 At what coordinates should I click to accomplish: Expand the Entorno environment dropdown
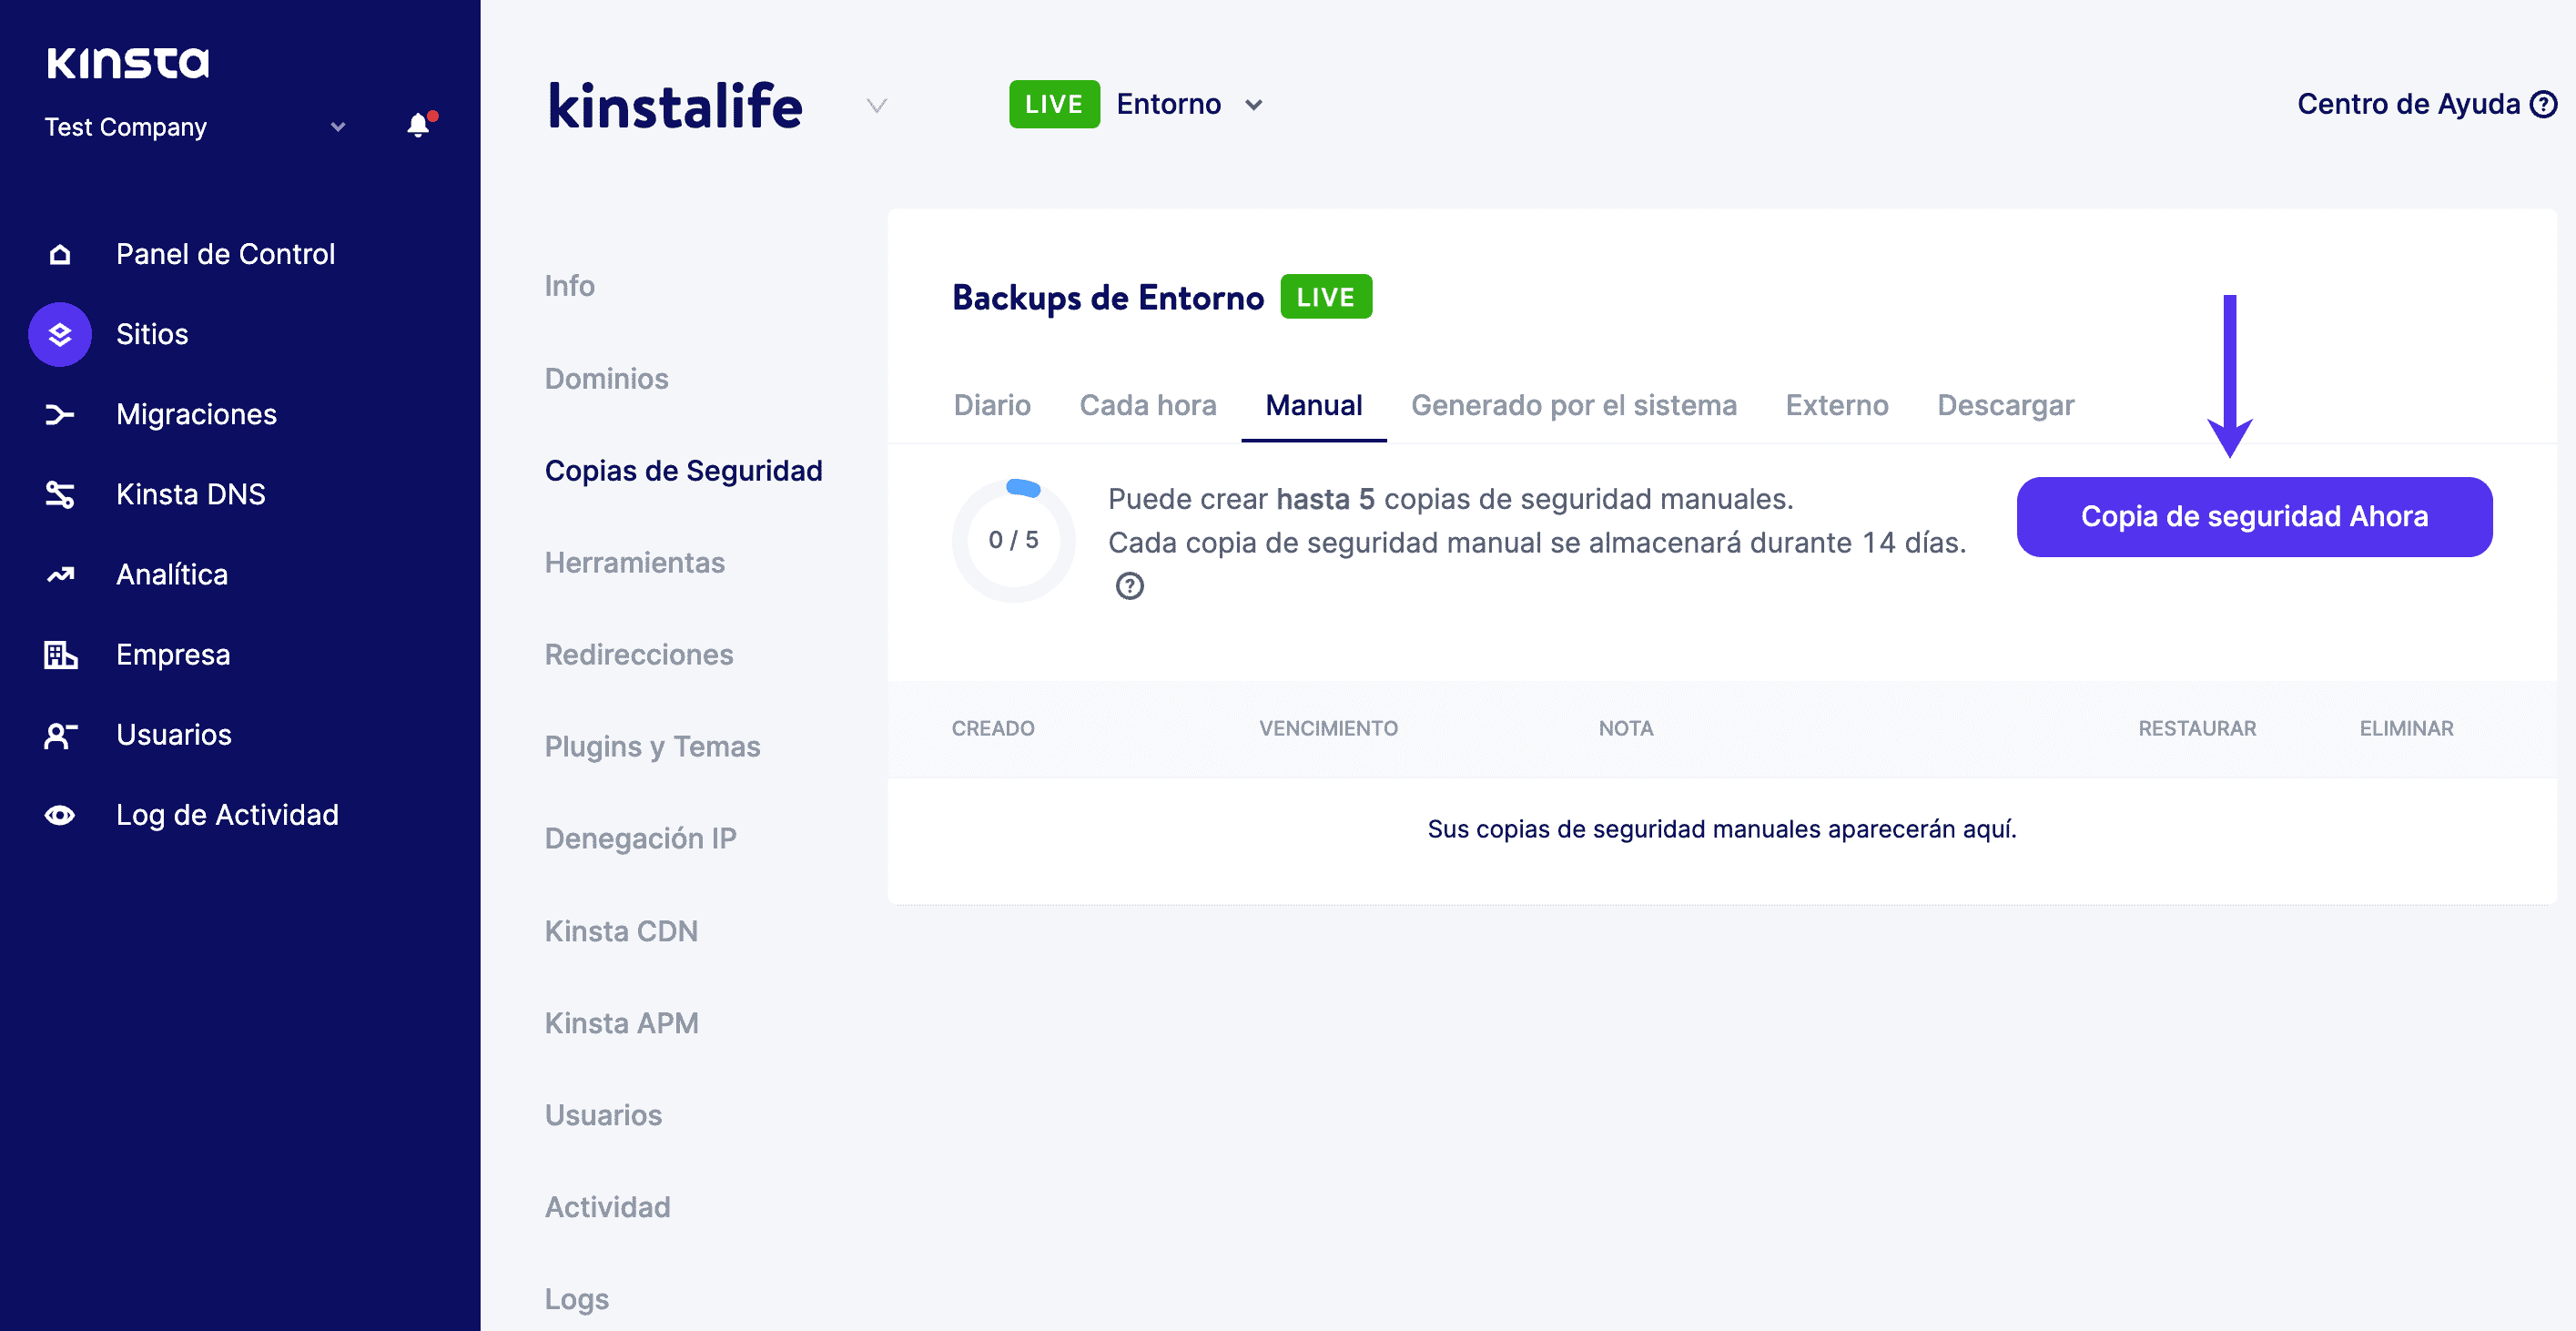point(1253,105)
